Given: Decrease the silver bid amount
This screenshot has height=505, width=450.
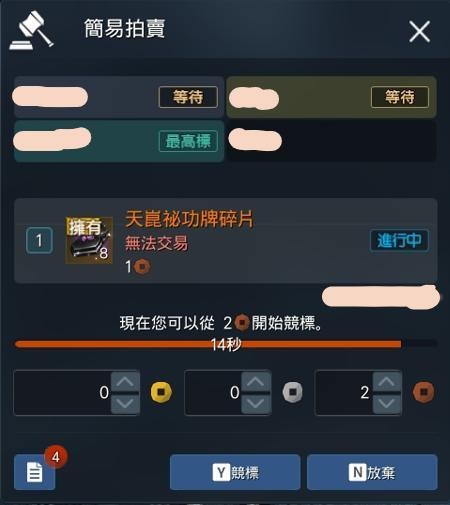Looking at the screenshot, I should coord(256,404).
